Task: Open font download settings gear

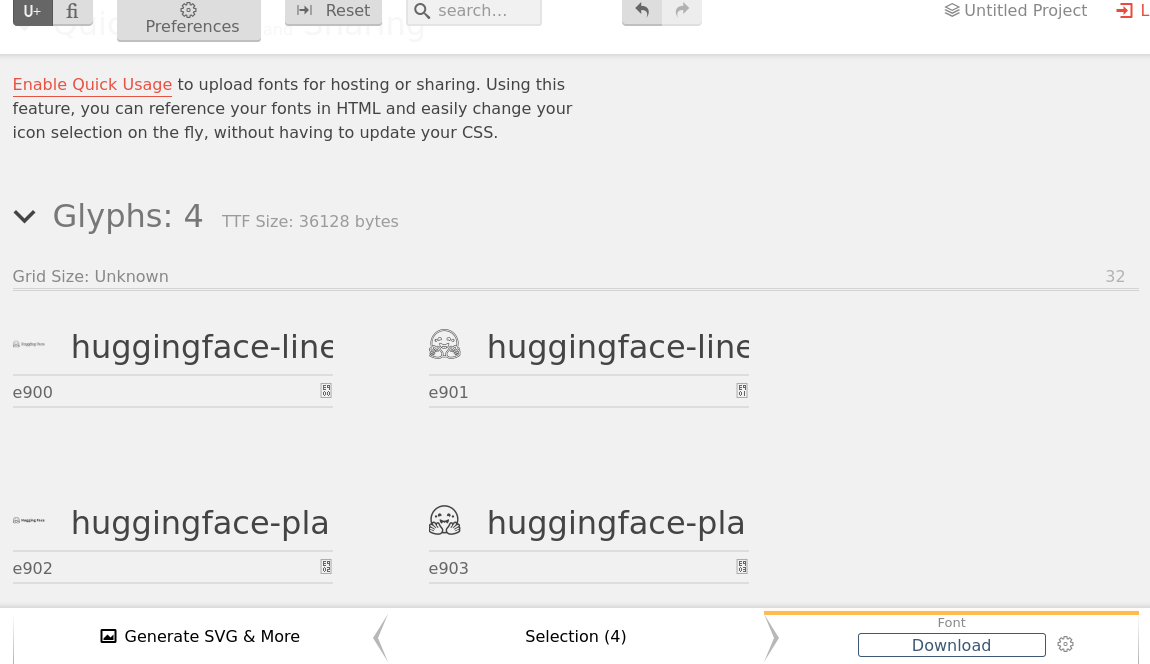Action: (x=1066, y=645)
